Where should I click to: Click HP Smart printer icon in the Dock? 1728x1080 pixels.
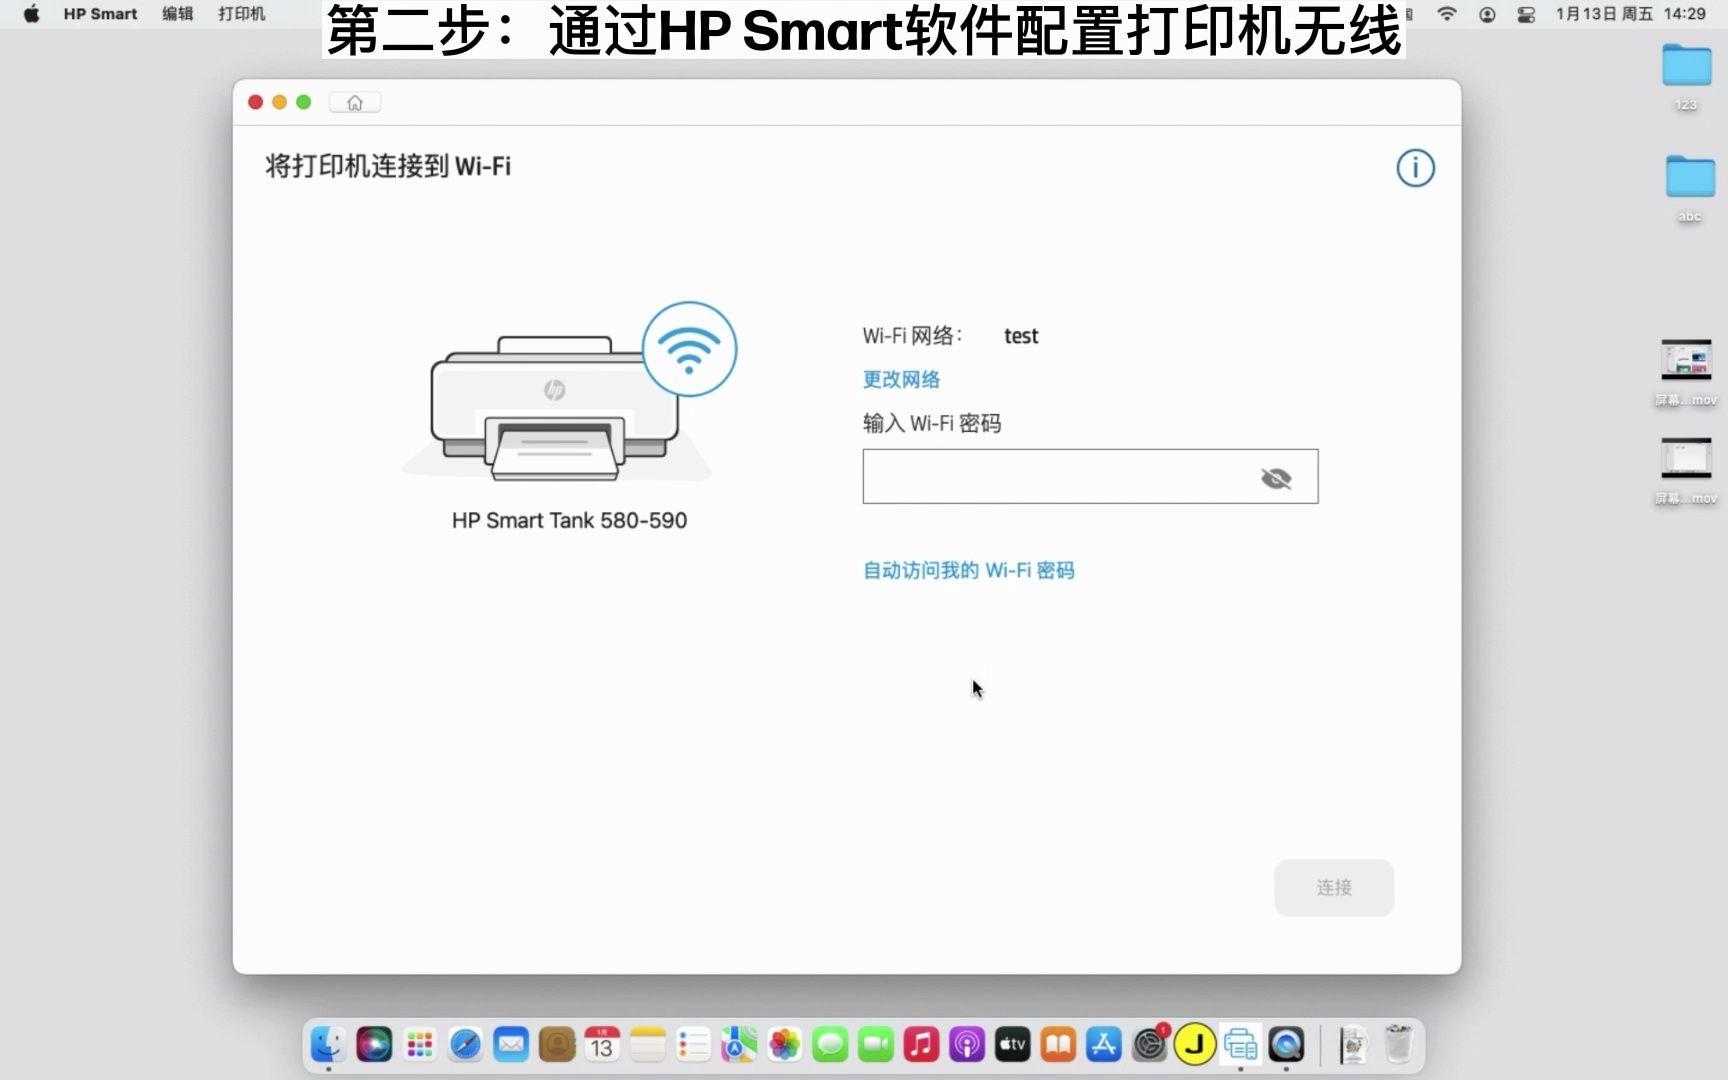coord(1240,1045)
